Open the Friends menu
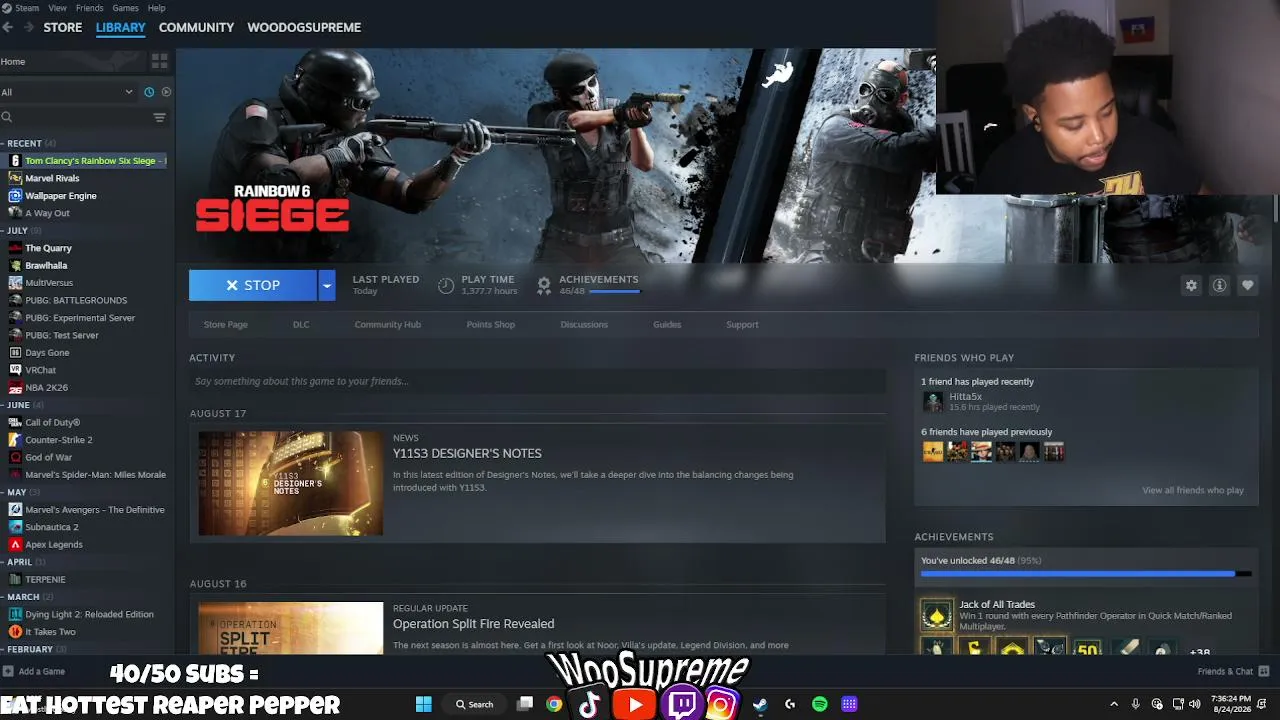This screenshot has height=720, width=1280. 89,8
